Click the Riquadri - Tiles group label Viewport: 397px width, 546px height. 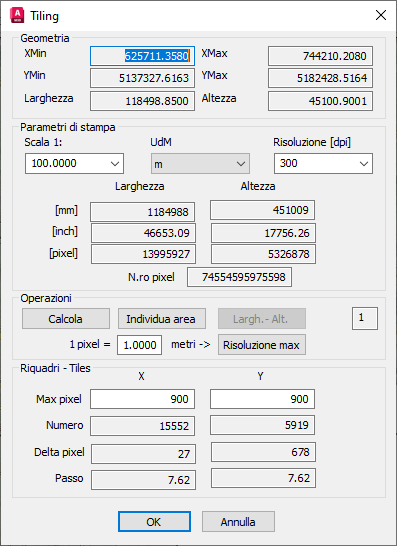pyautogui.click(x=55, y=368)
